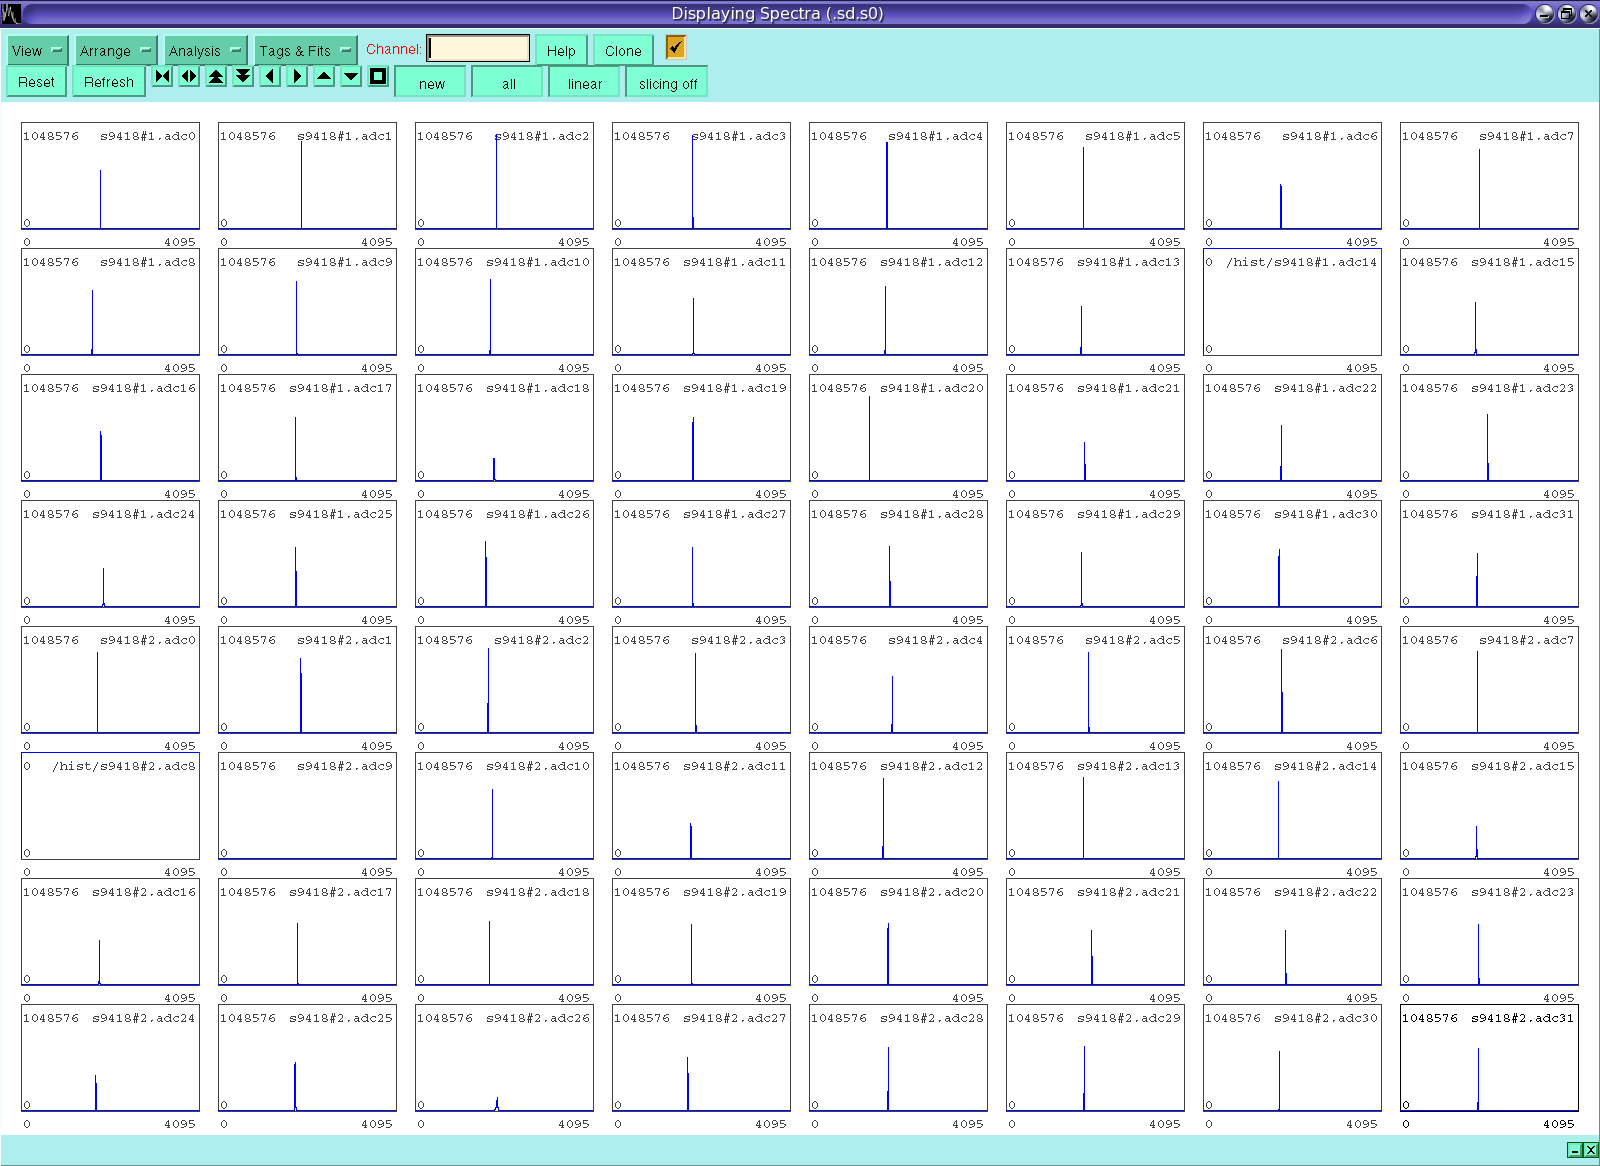Click the outward-pointing arrows horizontal expand icon
The image size is (1600, 1166).
(x=189, y=77)
